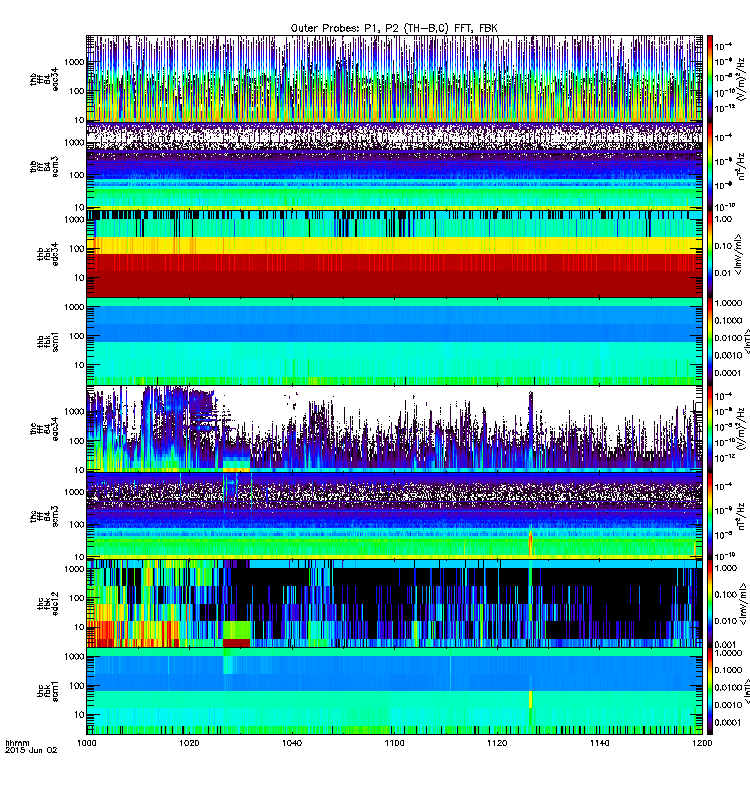
Task: Click the 1100 time tick label
Action: pos(394,743)
